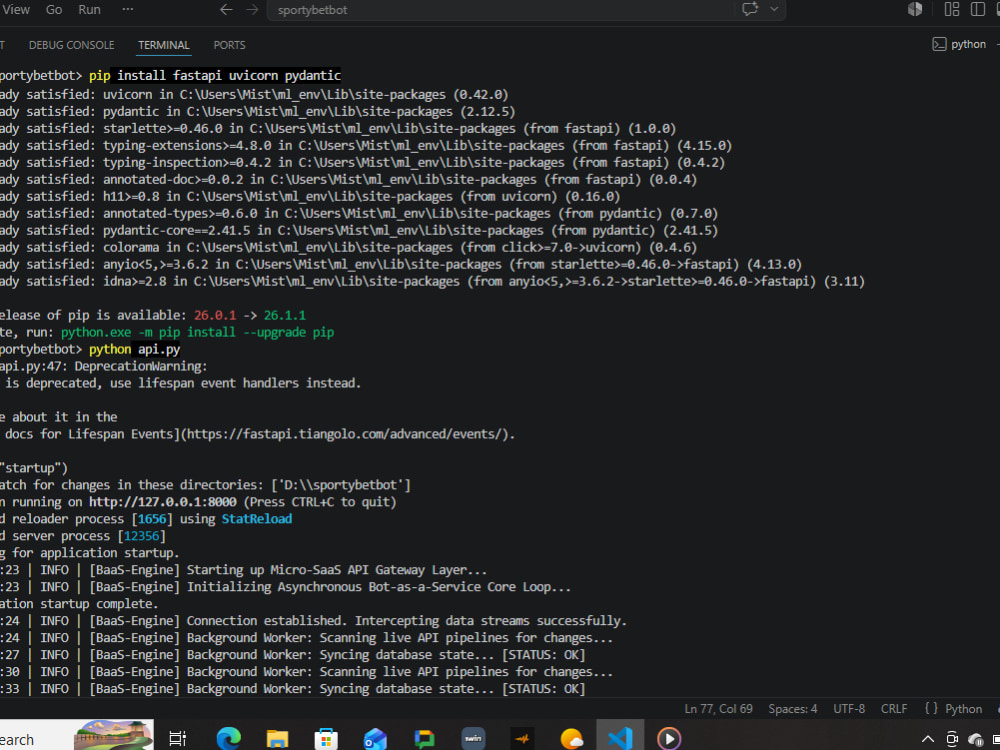Click the gray hexagon icon in title bar

[915, 9]
